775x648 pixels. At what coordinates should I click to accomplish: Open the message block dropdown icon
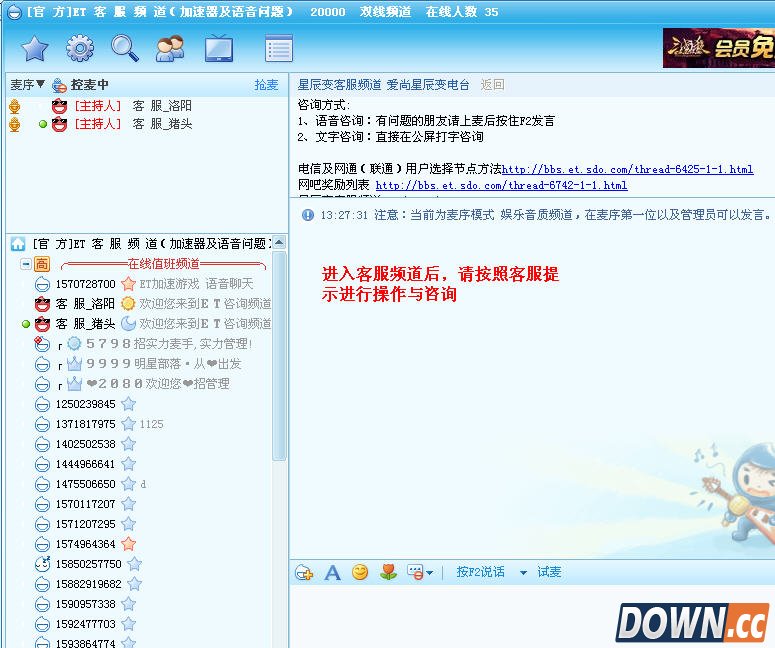tap(420, 572)
